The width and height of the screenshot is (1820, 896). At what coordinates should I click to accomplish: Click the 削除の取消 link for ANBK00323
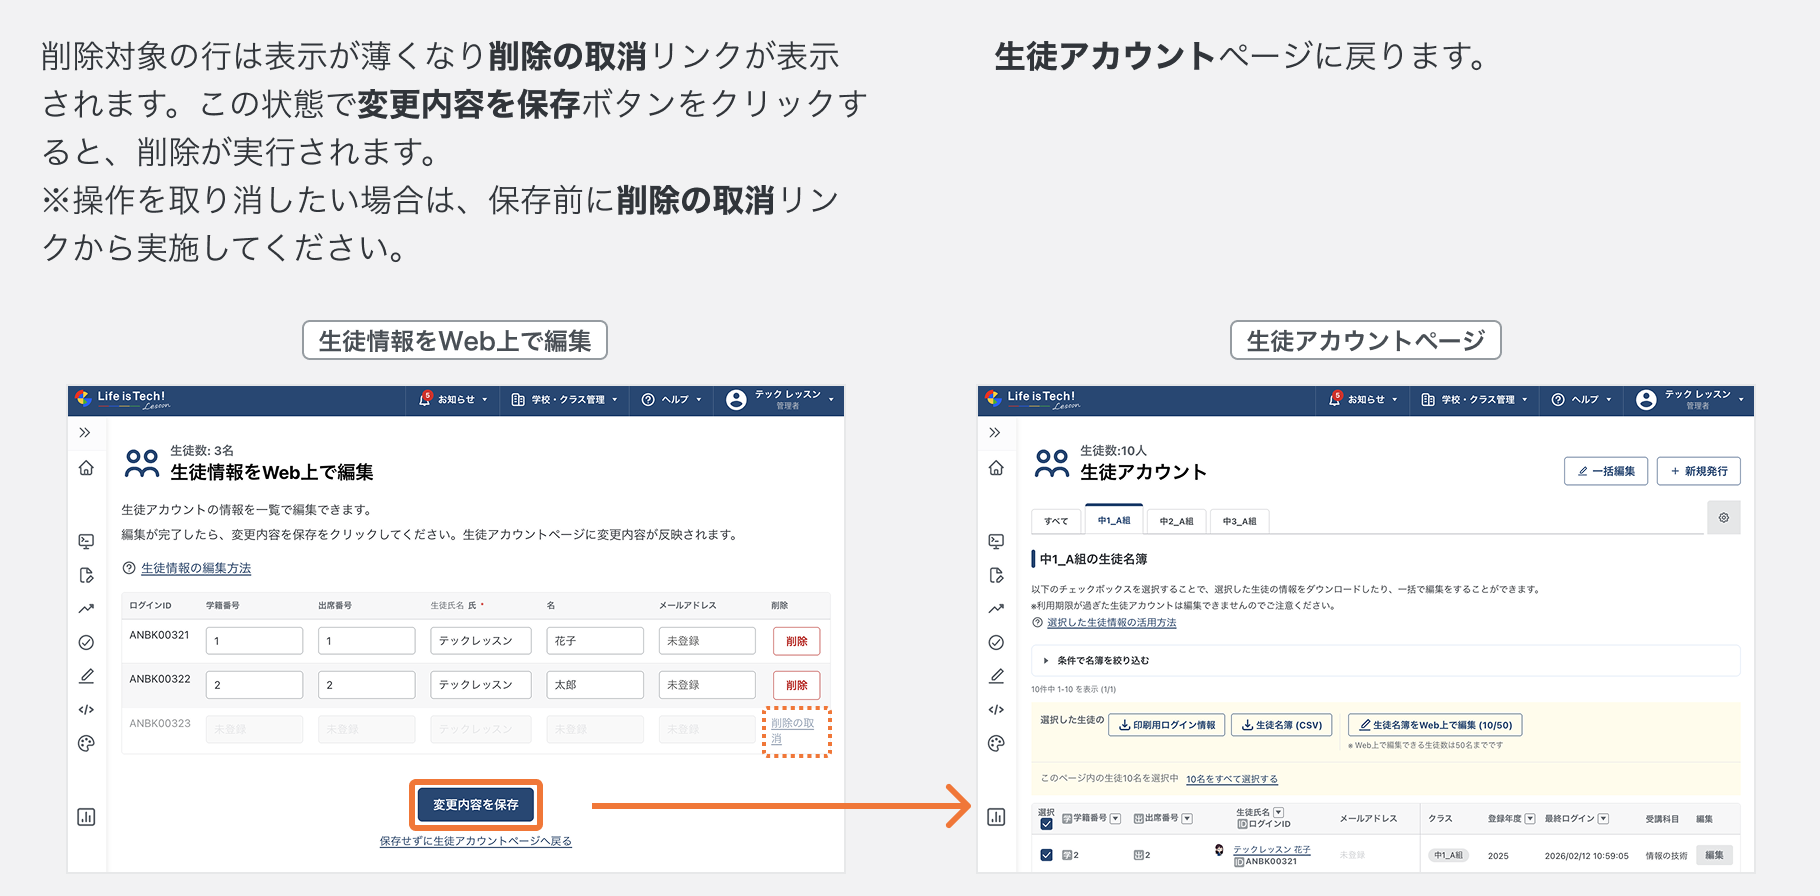click(x=792, y=731)
